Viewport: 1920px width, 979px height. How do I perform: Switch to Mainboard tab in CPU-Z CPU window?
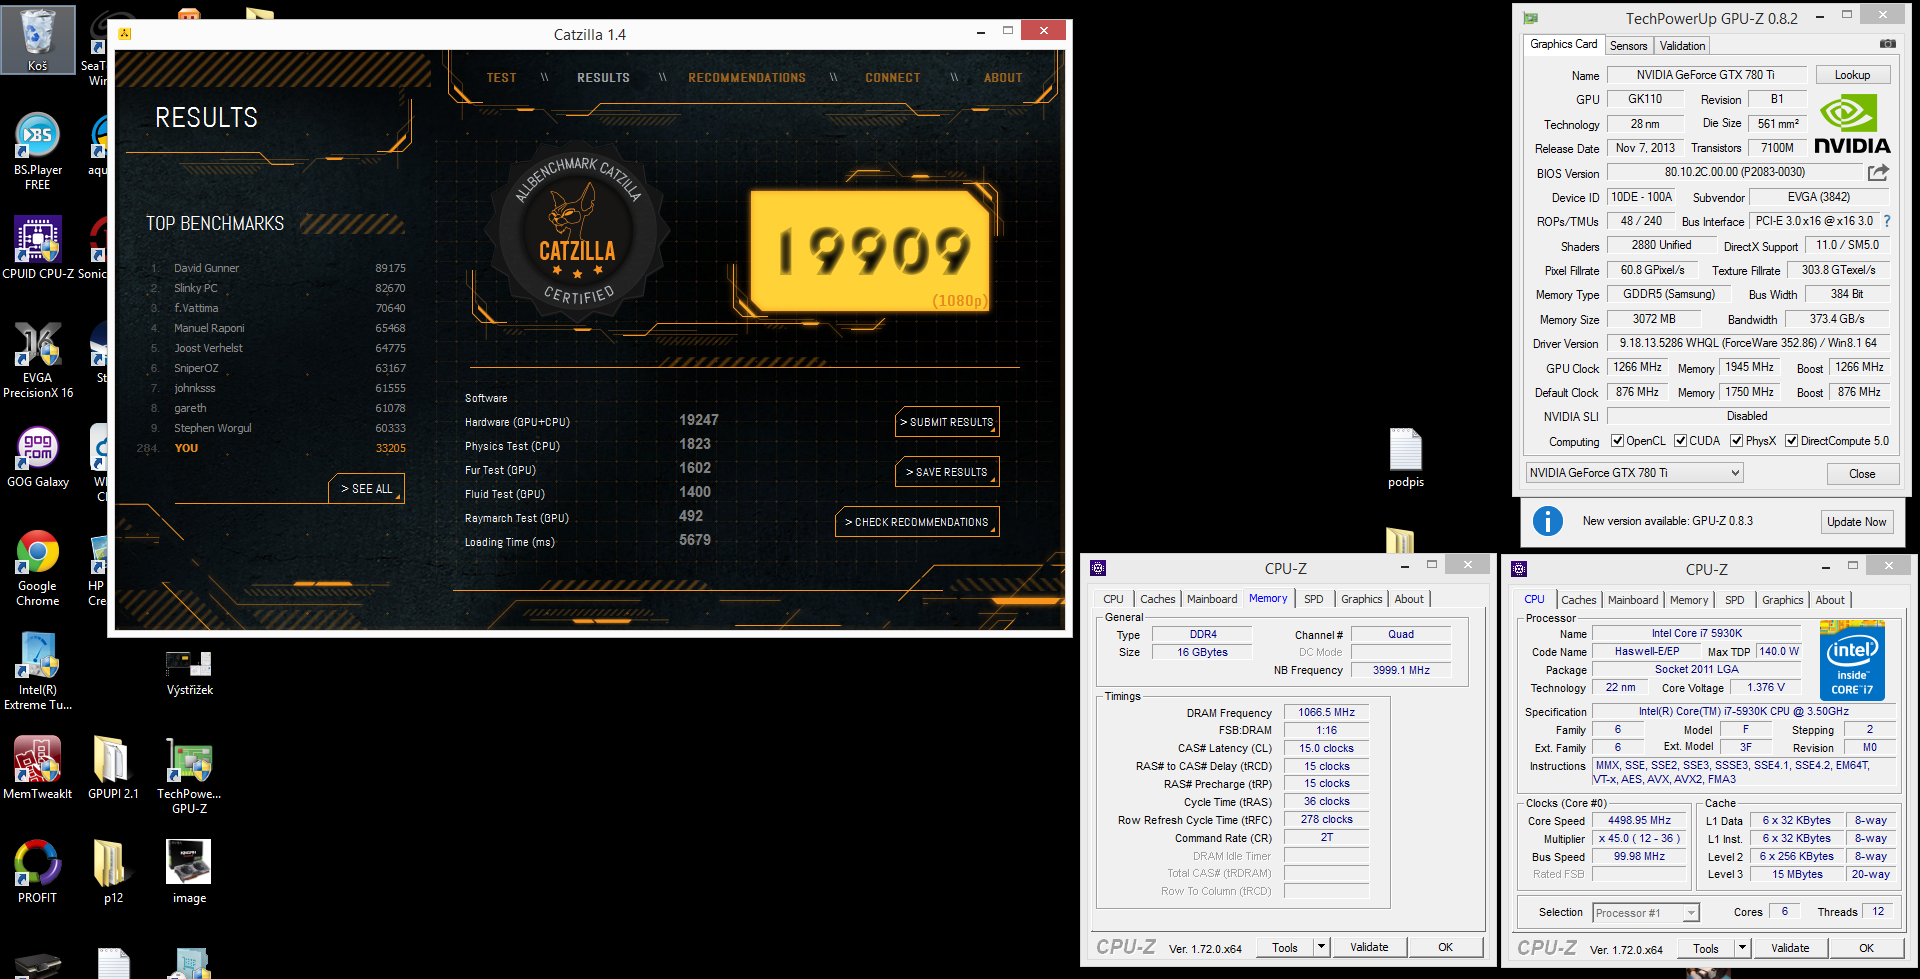[1633, 600]
